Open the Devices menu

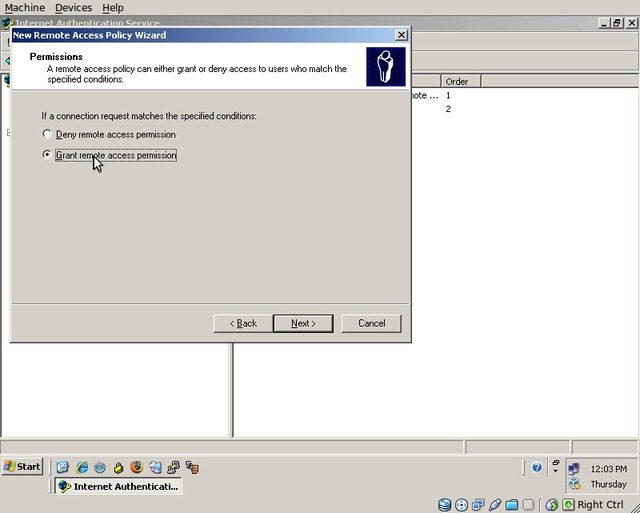coord(73,7)
